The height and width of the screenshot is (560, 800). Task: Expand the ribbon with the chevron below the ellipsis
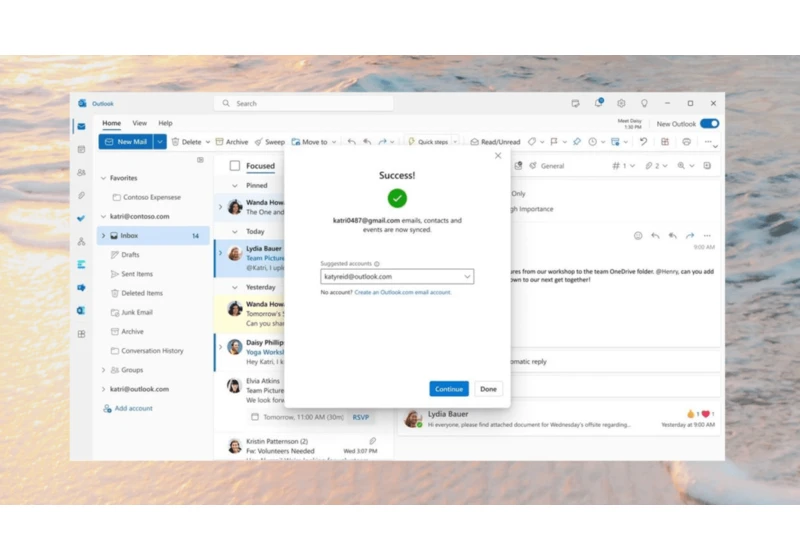click(x=715, y=147)
